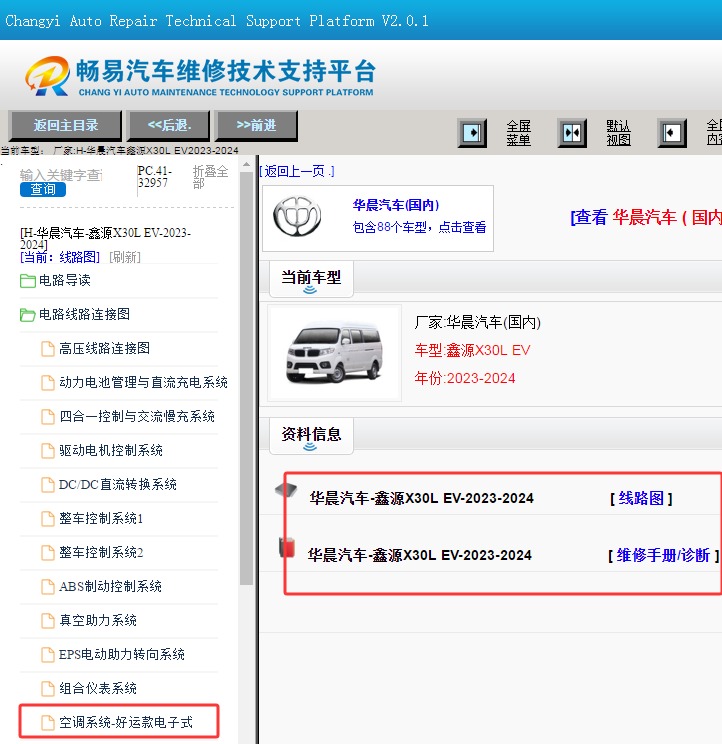Viewport: 722px width, 744px height.
Task: Open 四合一控制与交流慢充系统 item
Action: pyautogui.click(x=137, y=417)
